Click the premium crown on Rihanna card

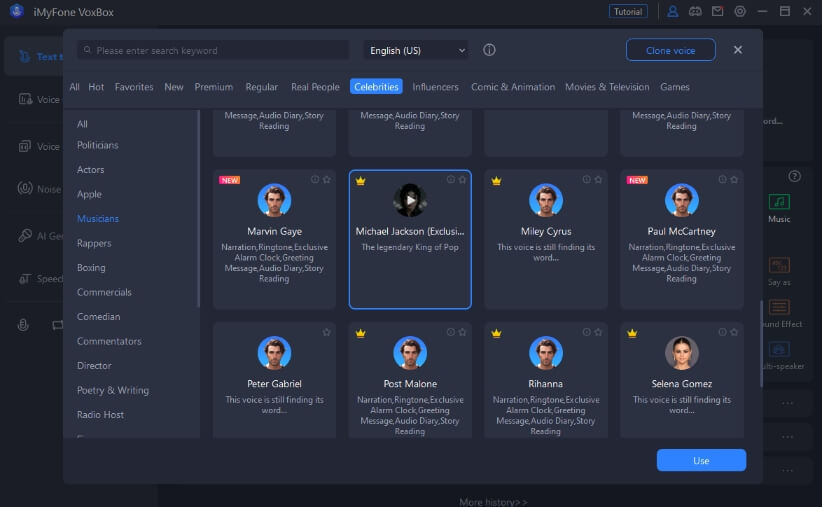pyautogui.click(x=496, y=333)
